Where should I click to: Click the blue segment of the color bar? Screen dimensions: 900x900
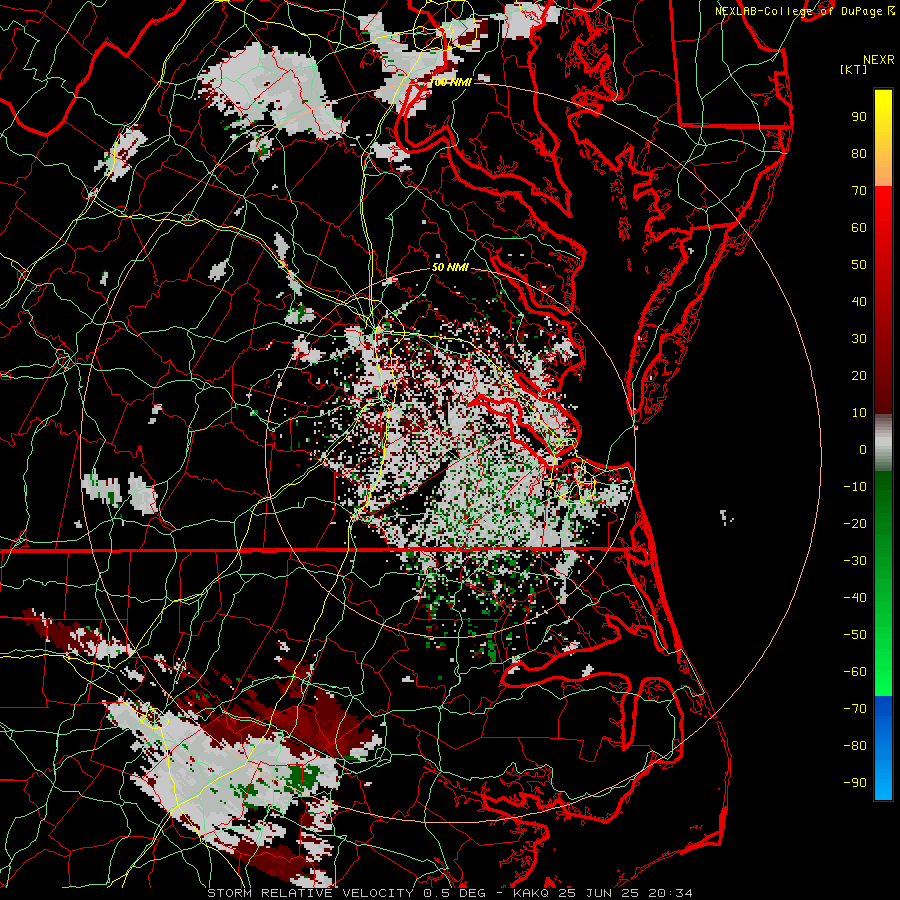pos(883,747)
